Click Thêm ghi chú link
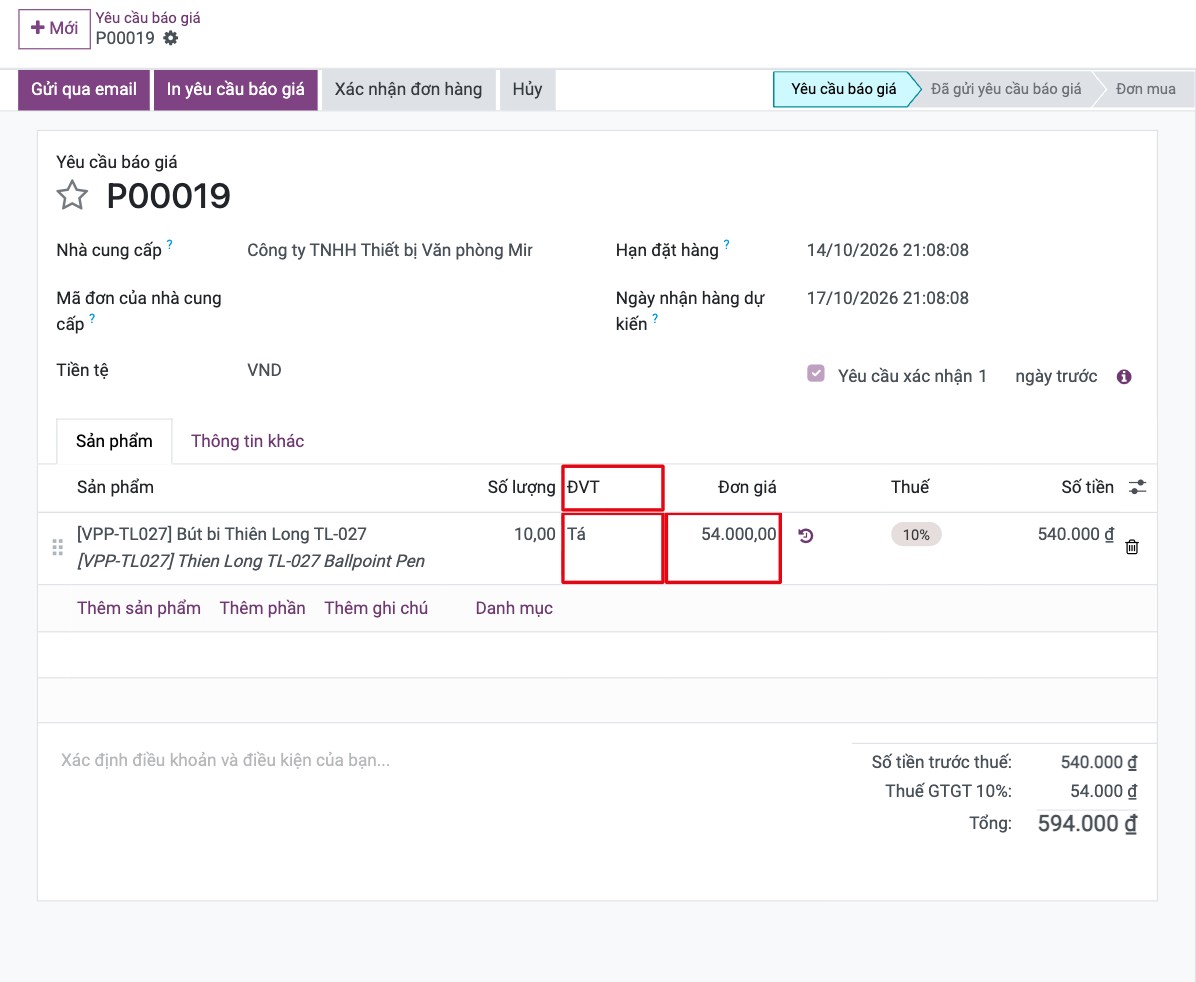The width and height of the screenshot is (1196, 982). click(x=376, y=608)
